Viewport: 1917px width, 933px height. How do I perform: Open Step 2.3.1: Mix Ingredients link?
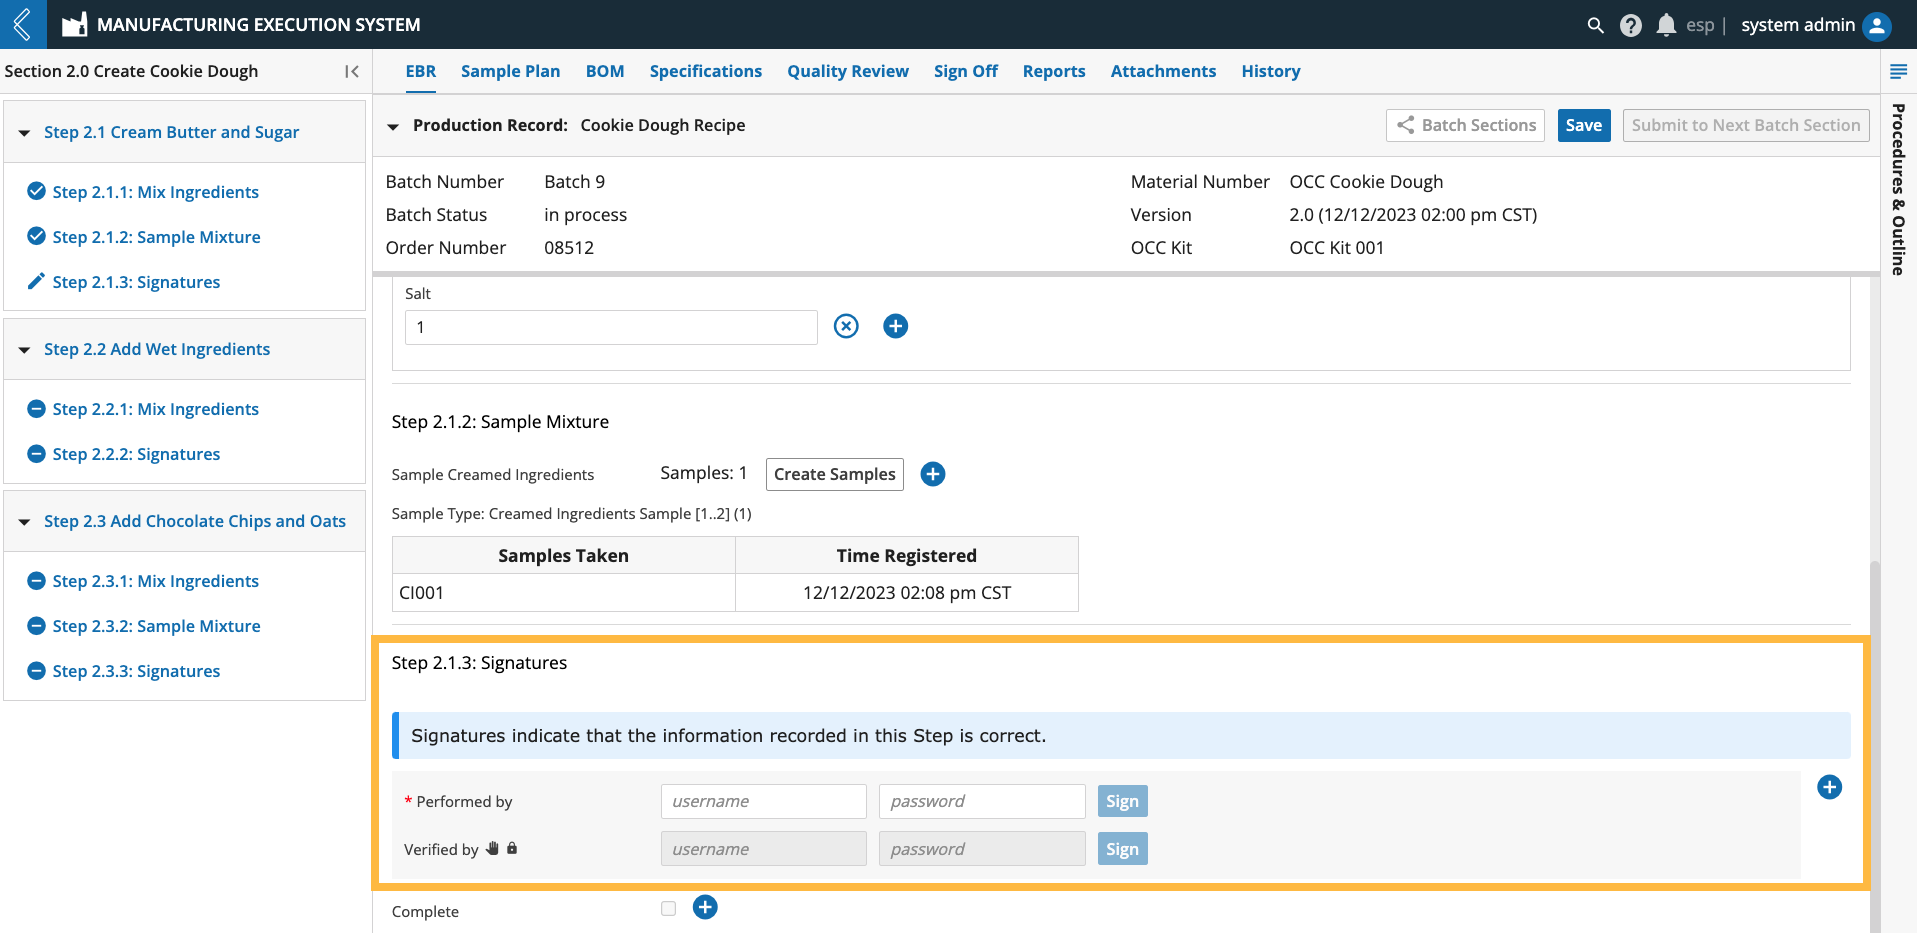156,581
